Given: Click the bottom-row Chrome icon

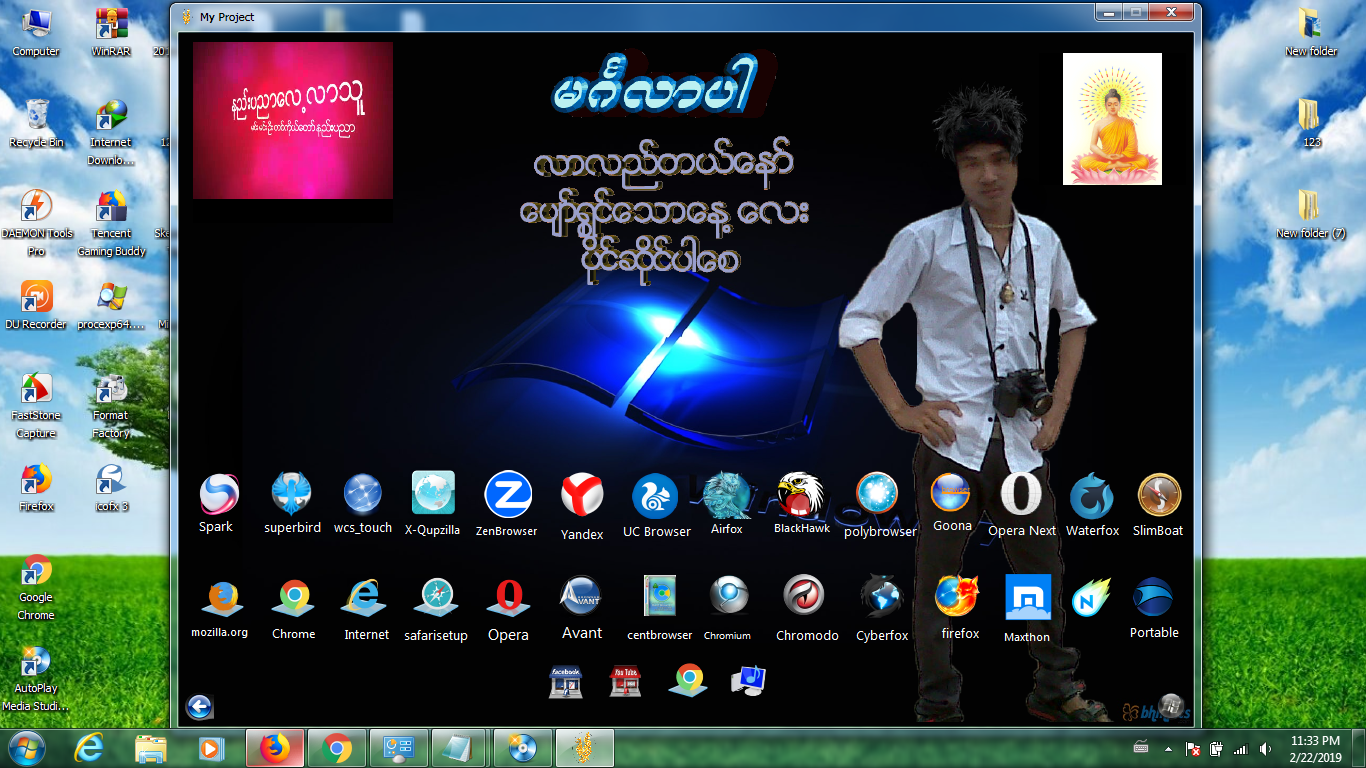Looking at the screenshot, I should [688, 681].
